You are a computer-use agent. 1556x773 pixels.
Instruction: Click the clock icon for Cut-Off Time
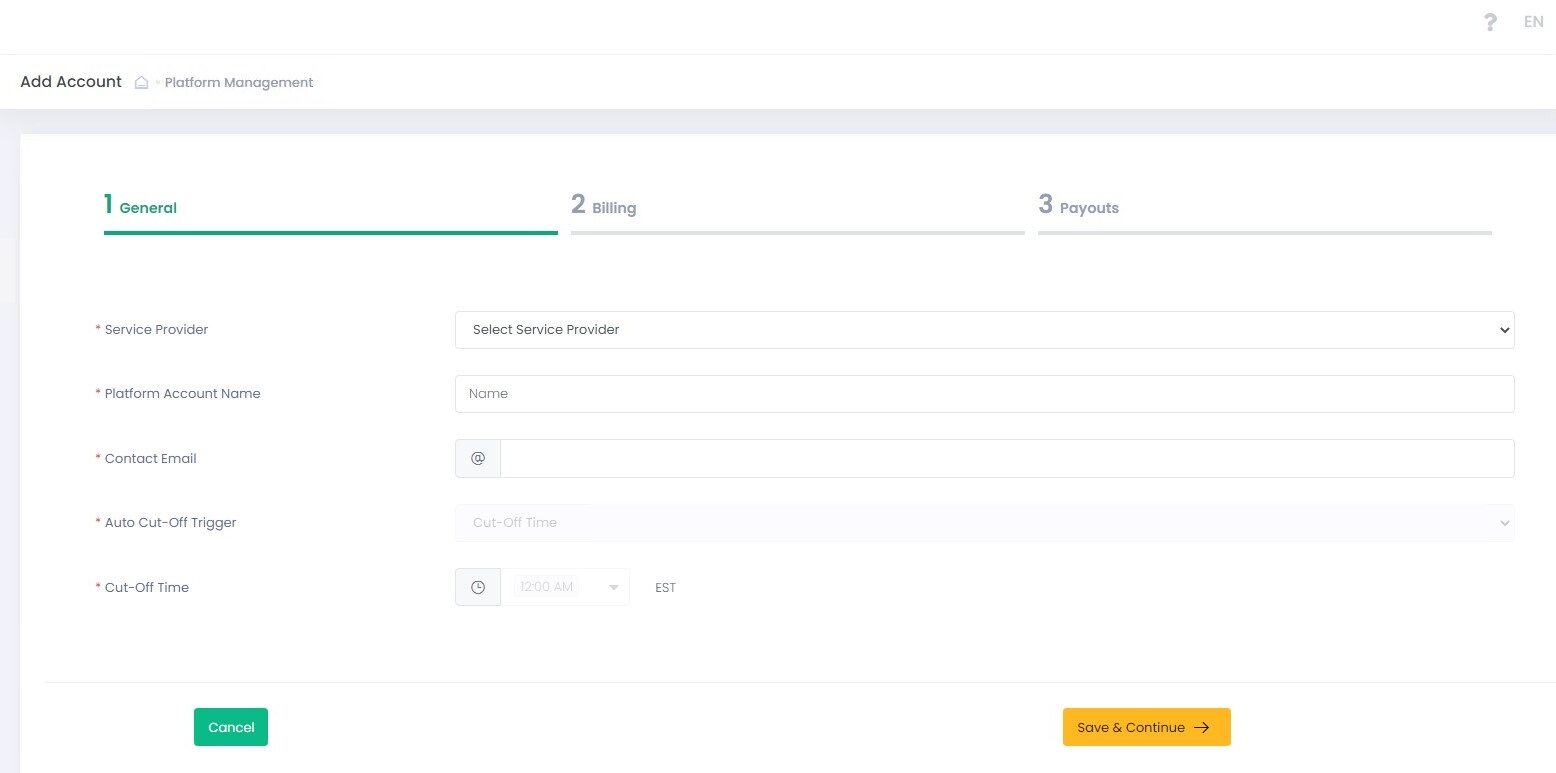click(478, 587)
